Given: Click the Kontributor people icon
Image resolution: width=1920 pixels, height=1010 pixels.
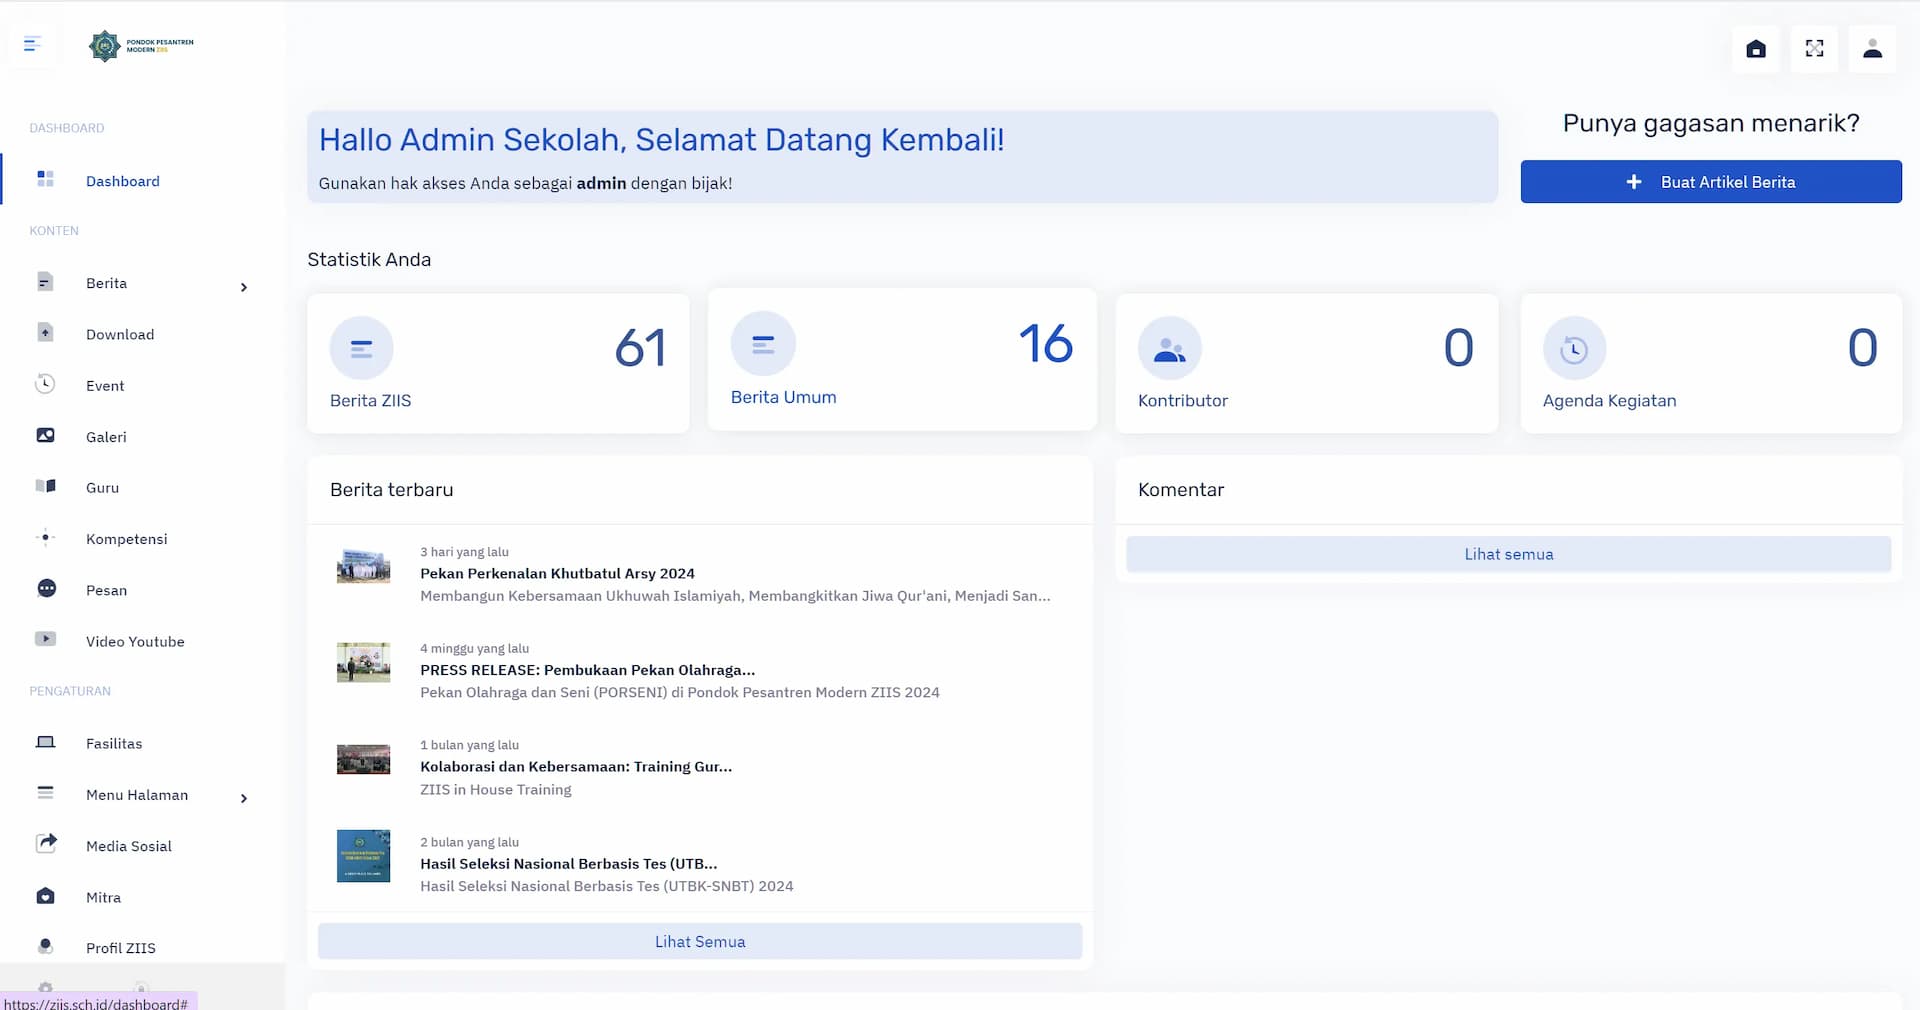Looking at the screenshot, I should point(1169,348).
